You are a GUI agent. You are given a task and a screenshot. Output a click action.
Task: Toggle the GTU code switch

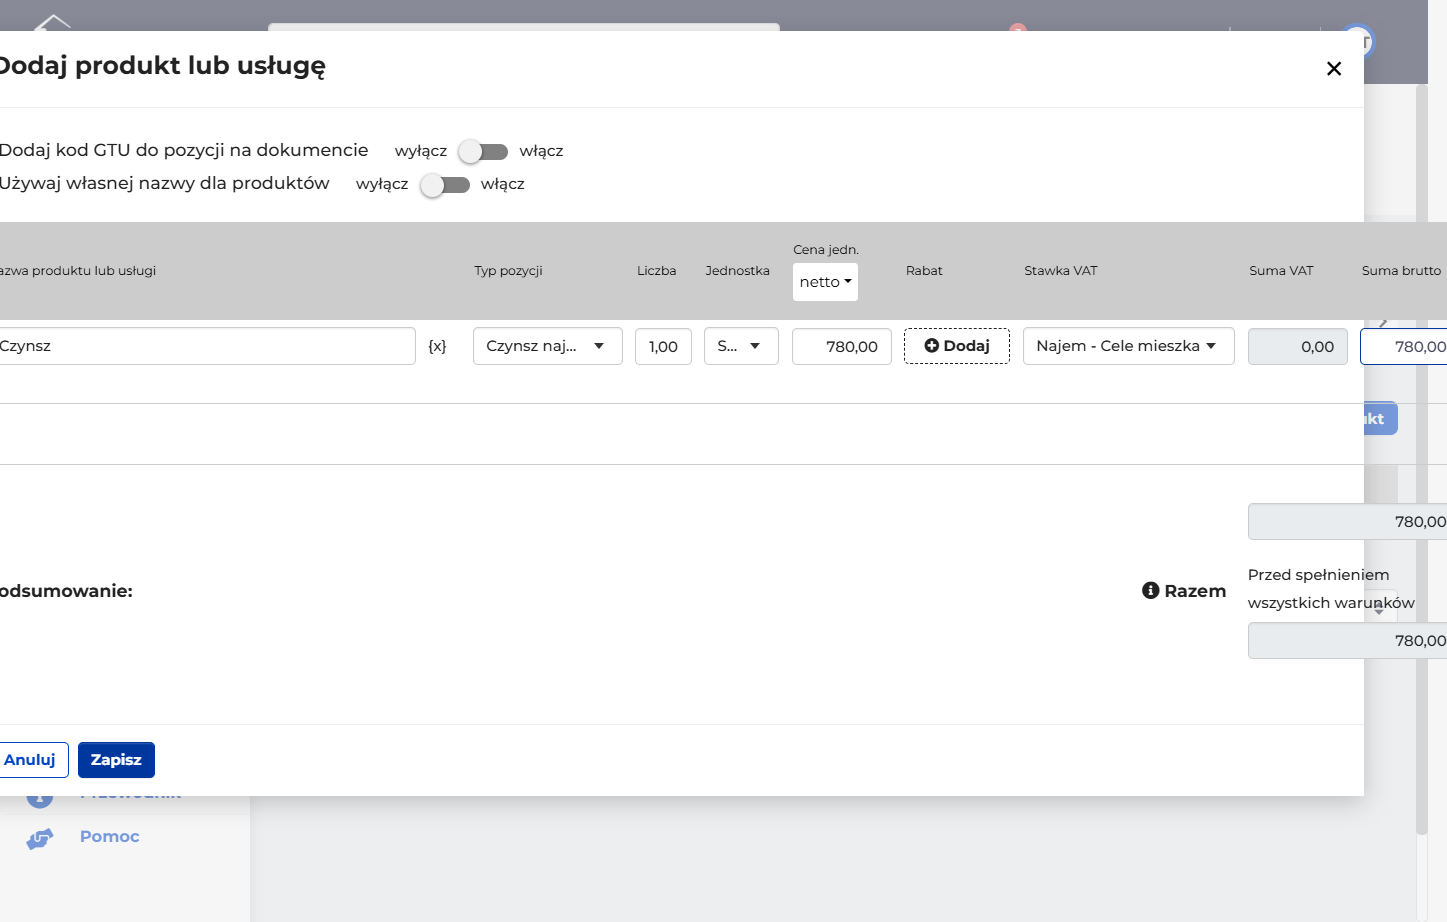click(x=483, y=151)
